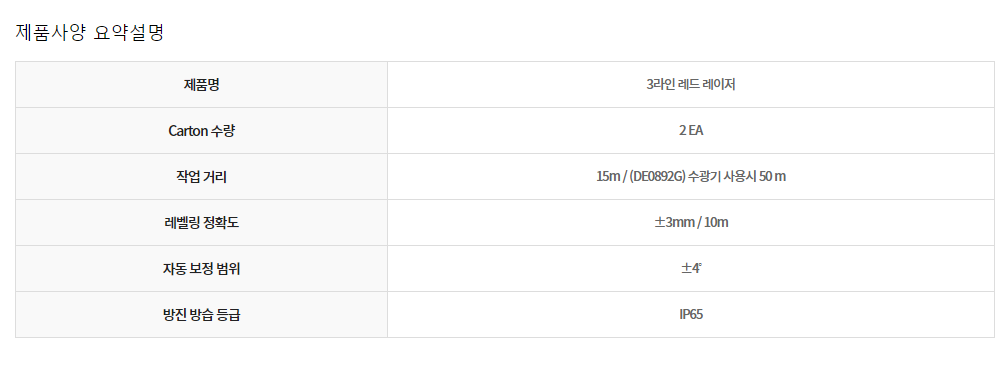
Task: Select the 자동 보정 범위 label cell
Action: coord(202,269)
